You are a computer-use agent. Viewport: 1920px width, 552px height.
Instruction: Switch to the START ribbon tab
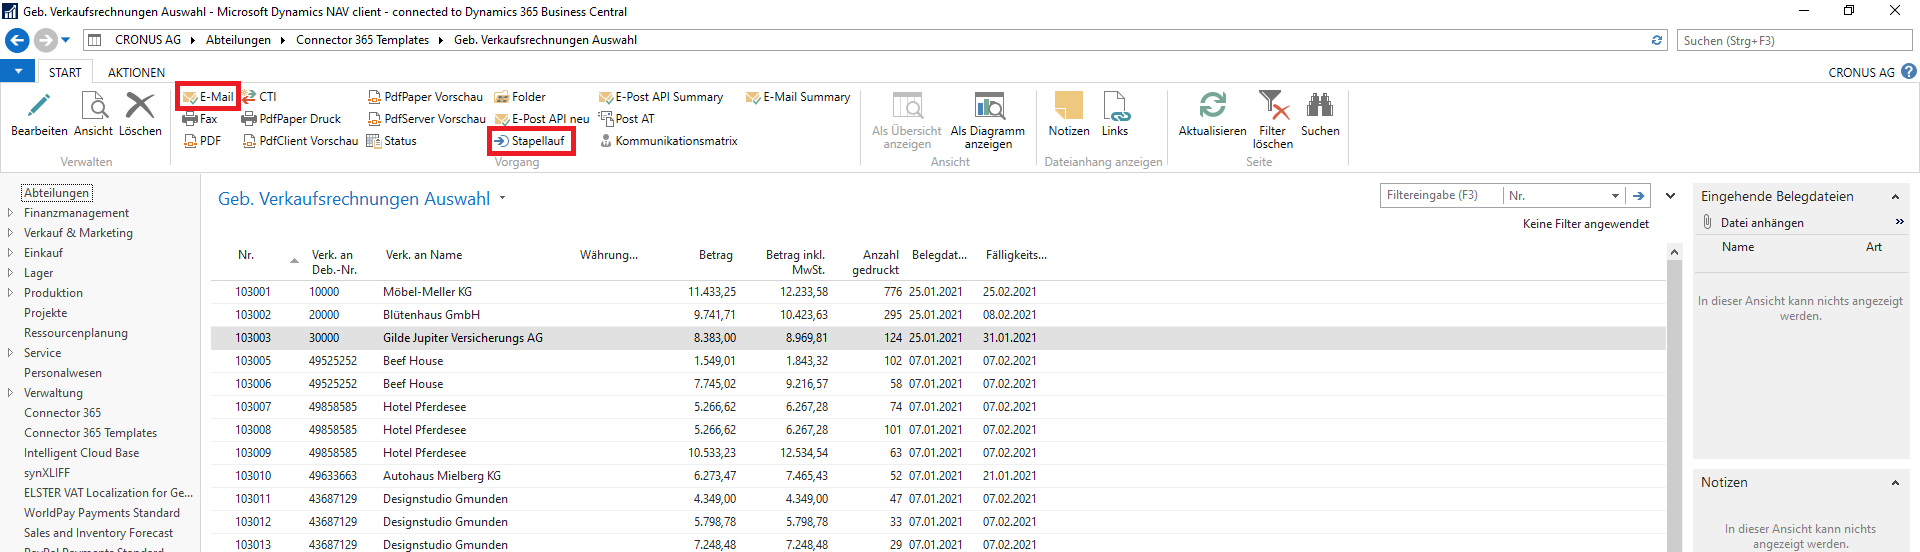click(65, 72)
